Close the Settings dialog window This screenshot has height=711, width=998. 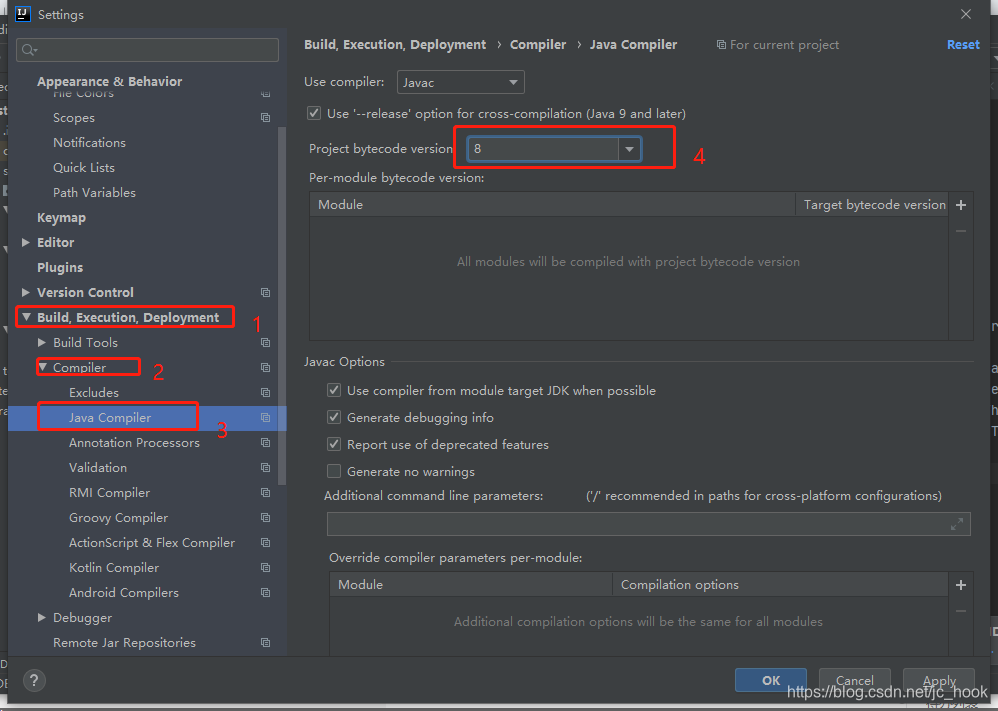pos(966,14)
